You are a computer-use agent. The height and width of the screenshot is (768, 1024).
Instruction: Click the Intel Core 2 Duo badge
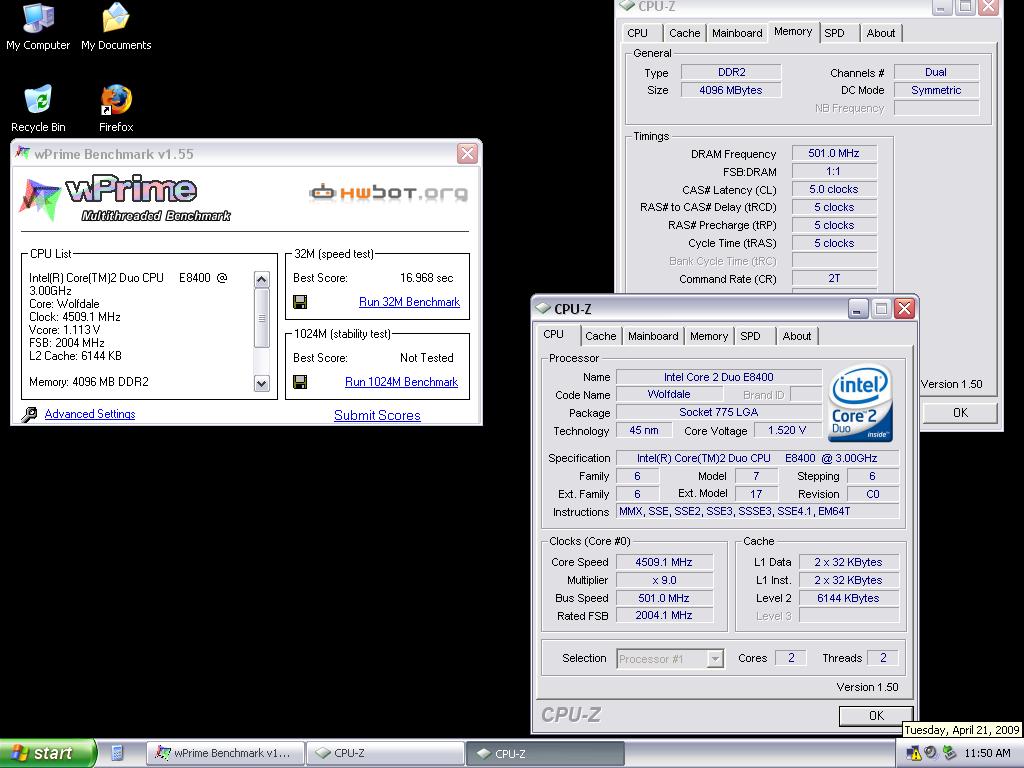tap(860, 404)
